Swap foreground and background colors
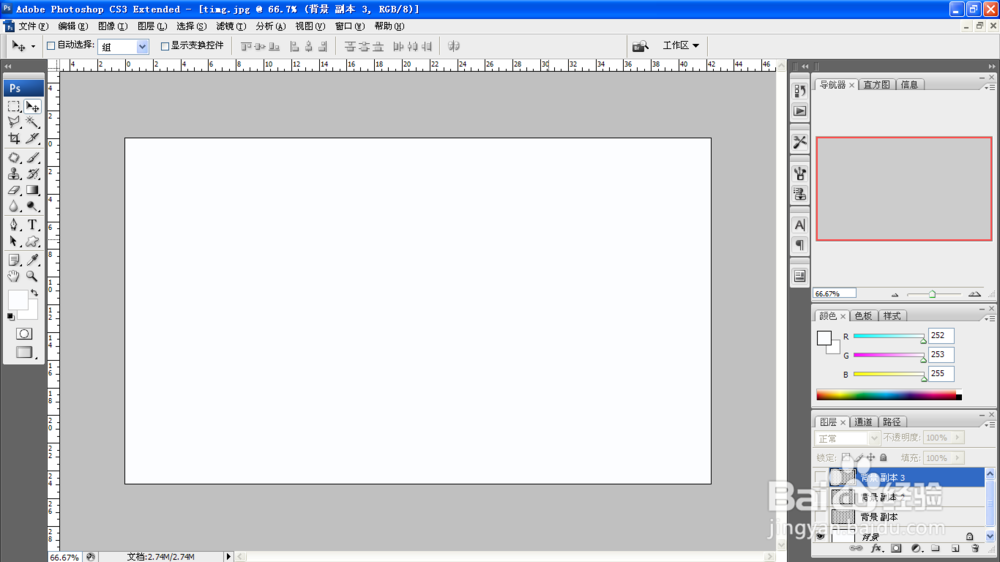1000x562 pixels. pos(34,293)
